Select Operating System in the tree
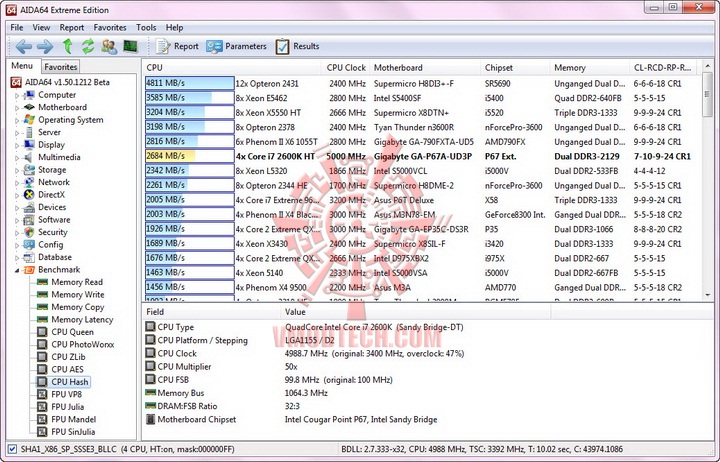The image size is (720, 462). click(x=71, y=120)
